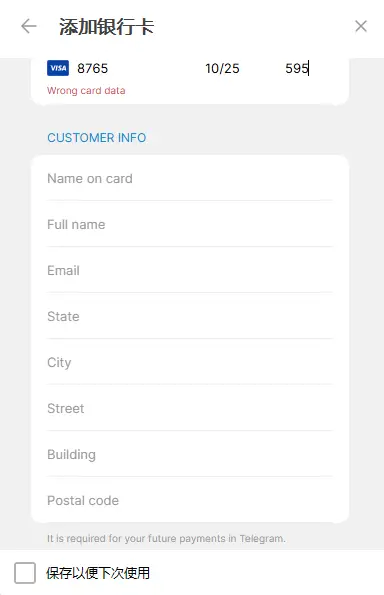Click the Name on card field
The image size is (384, 595).
point(190,178)
